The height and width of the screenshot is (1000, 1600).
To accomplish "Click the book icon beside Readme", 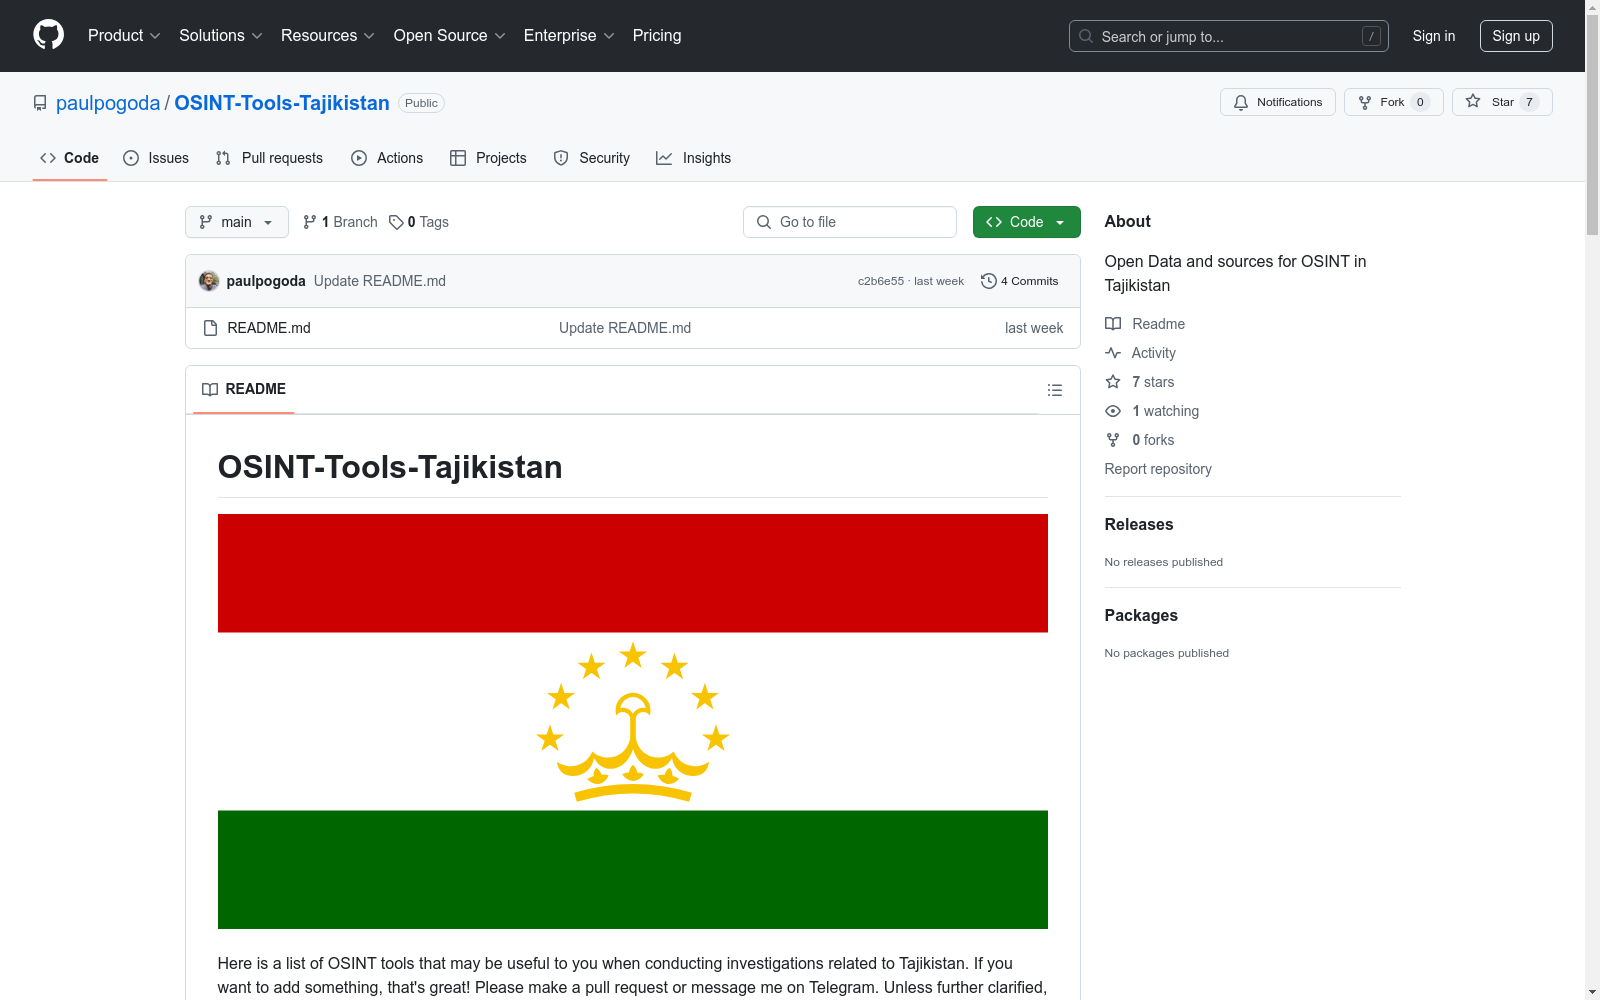I will [1113, 324].
